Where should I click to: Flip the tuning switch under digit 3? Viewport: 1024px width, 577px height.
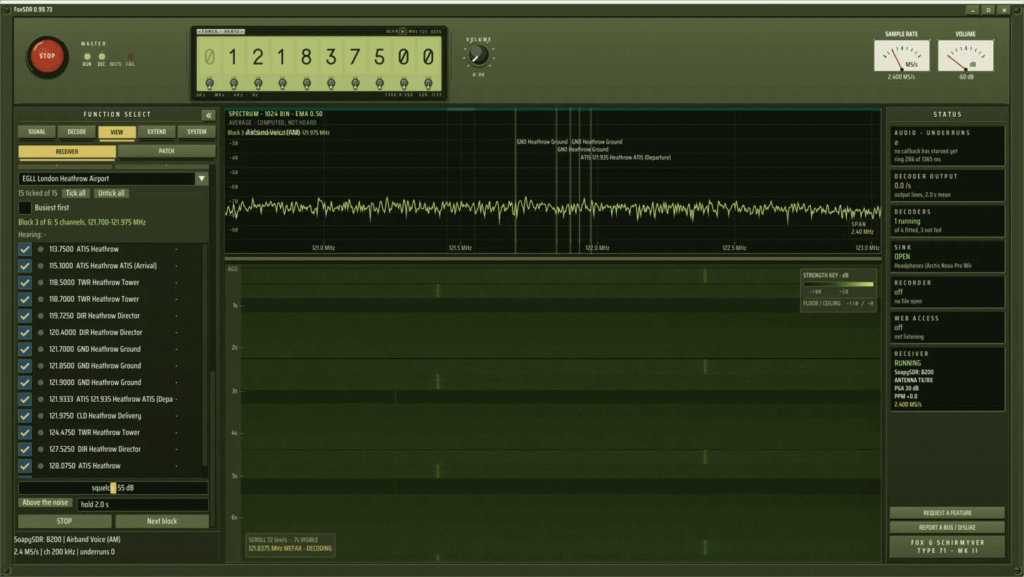click(x=331, y=84)
